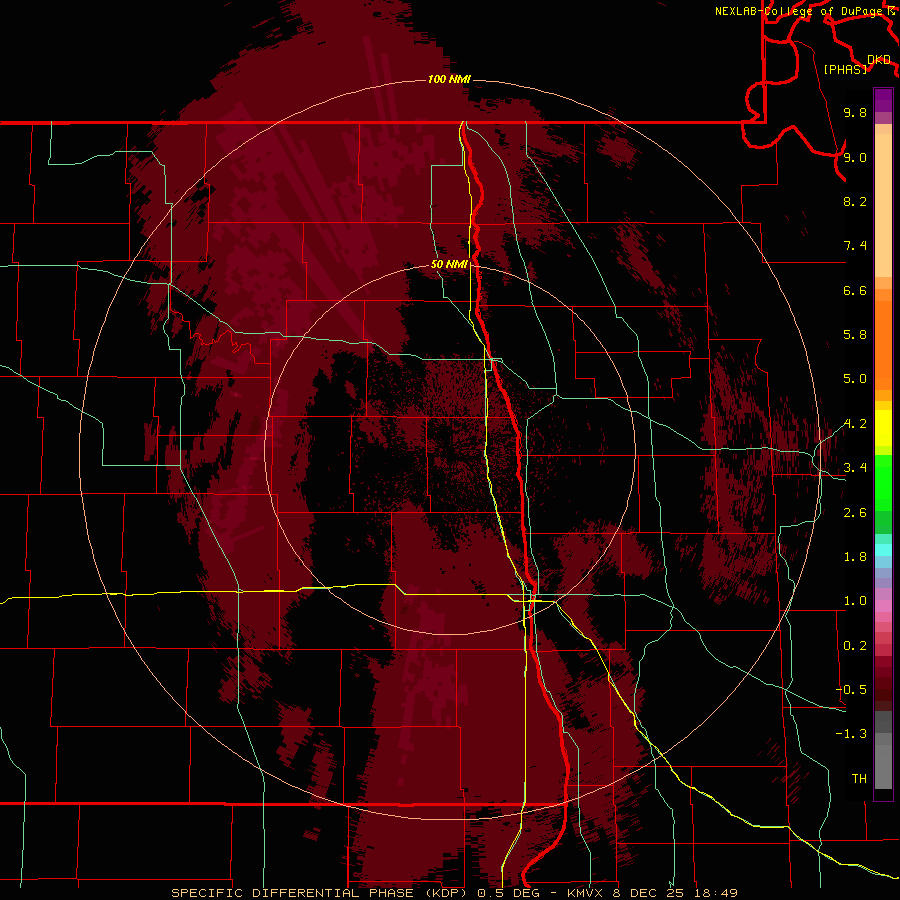Select the 0.2 value on color scale
This screenshot has height=900, width=900.
point(855,646)
